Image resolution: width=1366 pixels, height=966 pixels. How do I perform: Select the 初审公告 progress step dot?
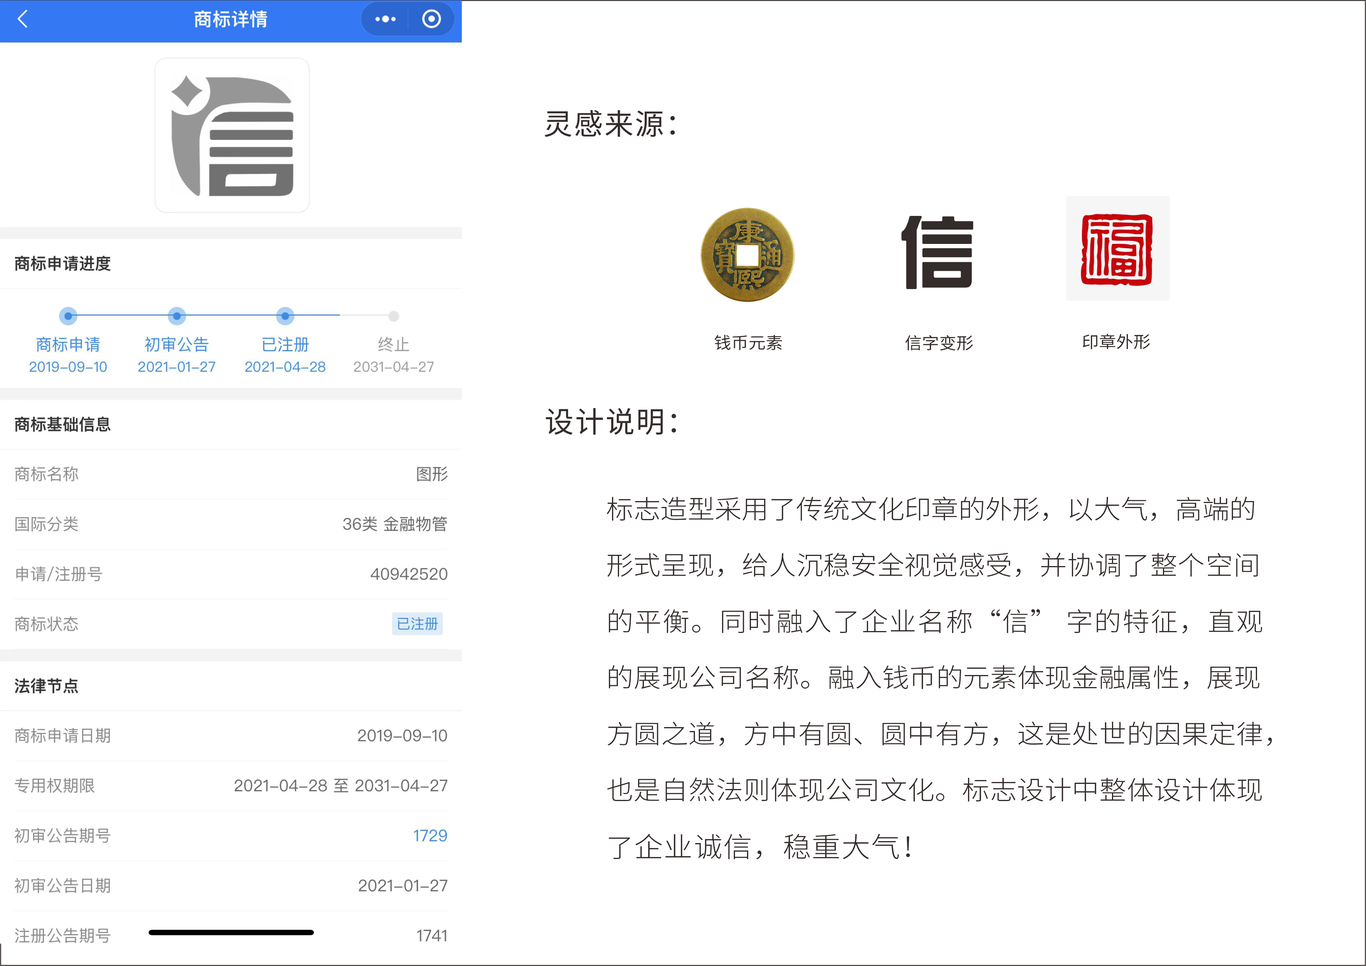(x=177, y=316)
